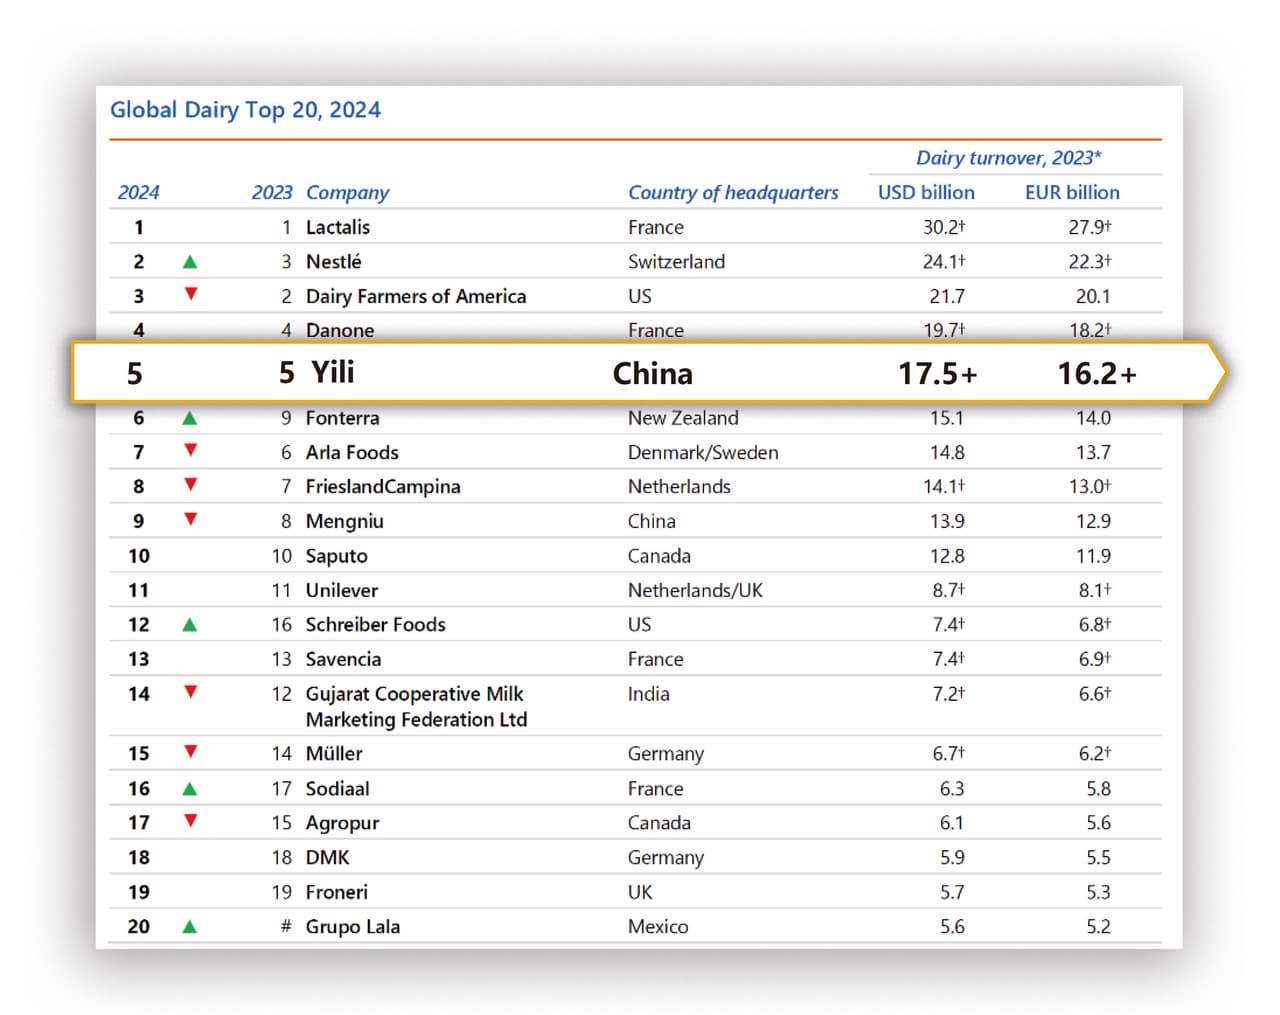Click the Global Dairy Top 20 title
1280x1015 pixels.
coord(246,110)
